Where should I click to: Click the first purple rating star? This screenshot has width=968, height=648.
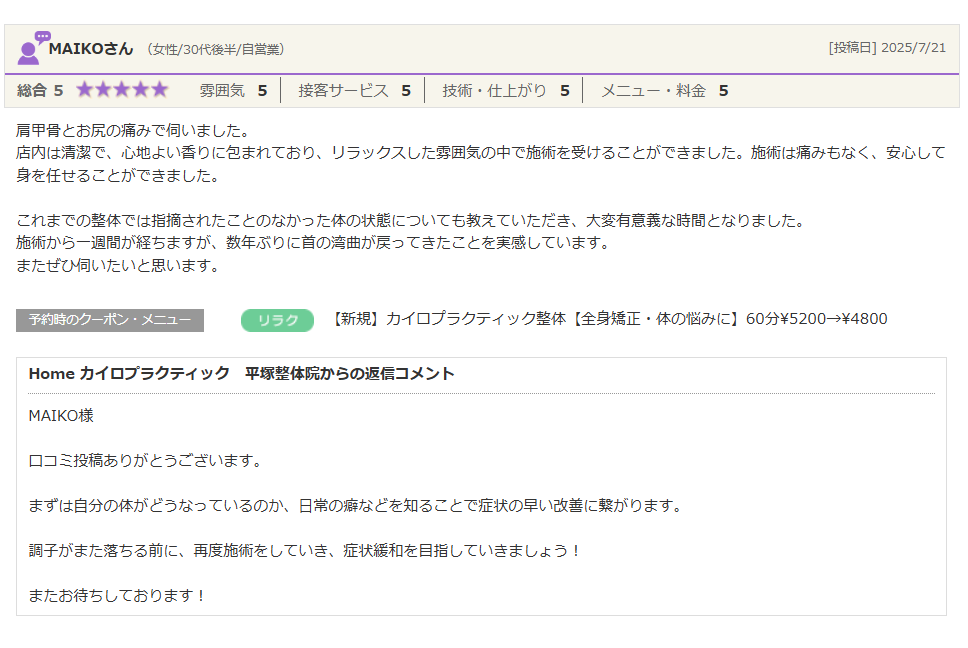coord(85,90)
